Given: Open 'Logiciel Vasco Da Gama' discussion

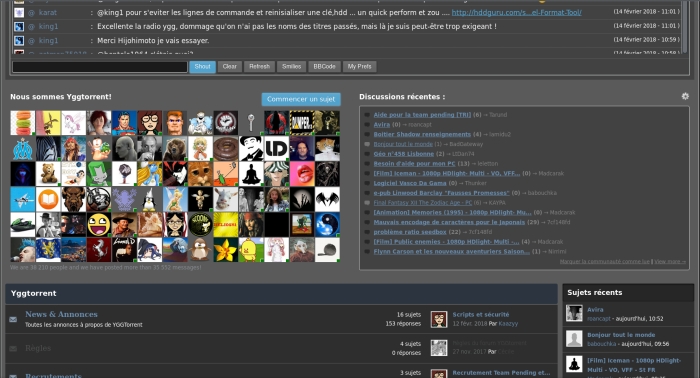Looking at the screenshot, I should tap(410, 183).
